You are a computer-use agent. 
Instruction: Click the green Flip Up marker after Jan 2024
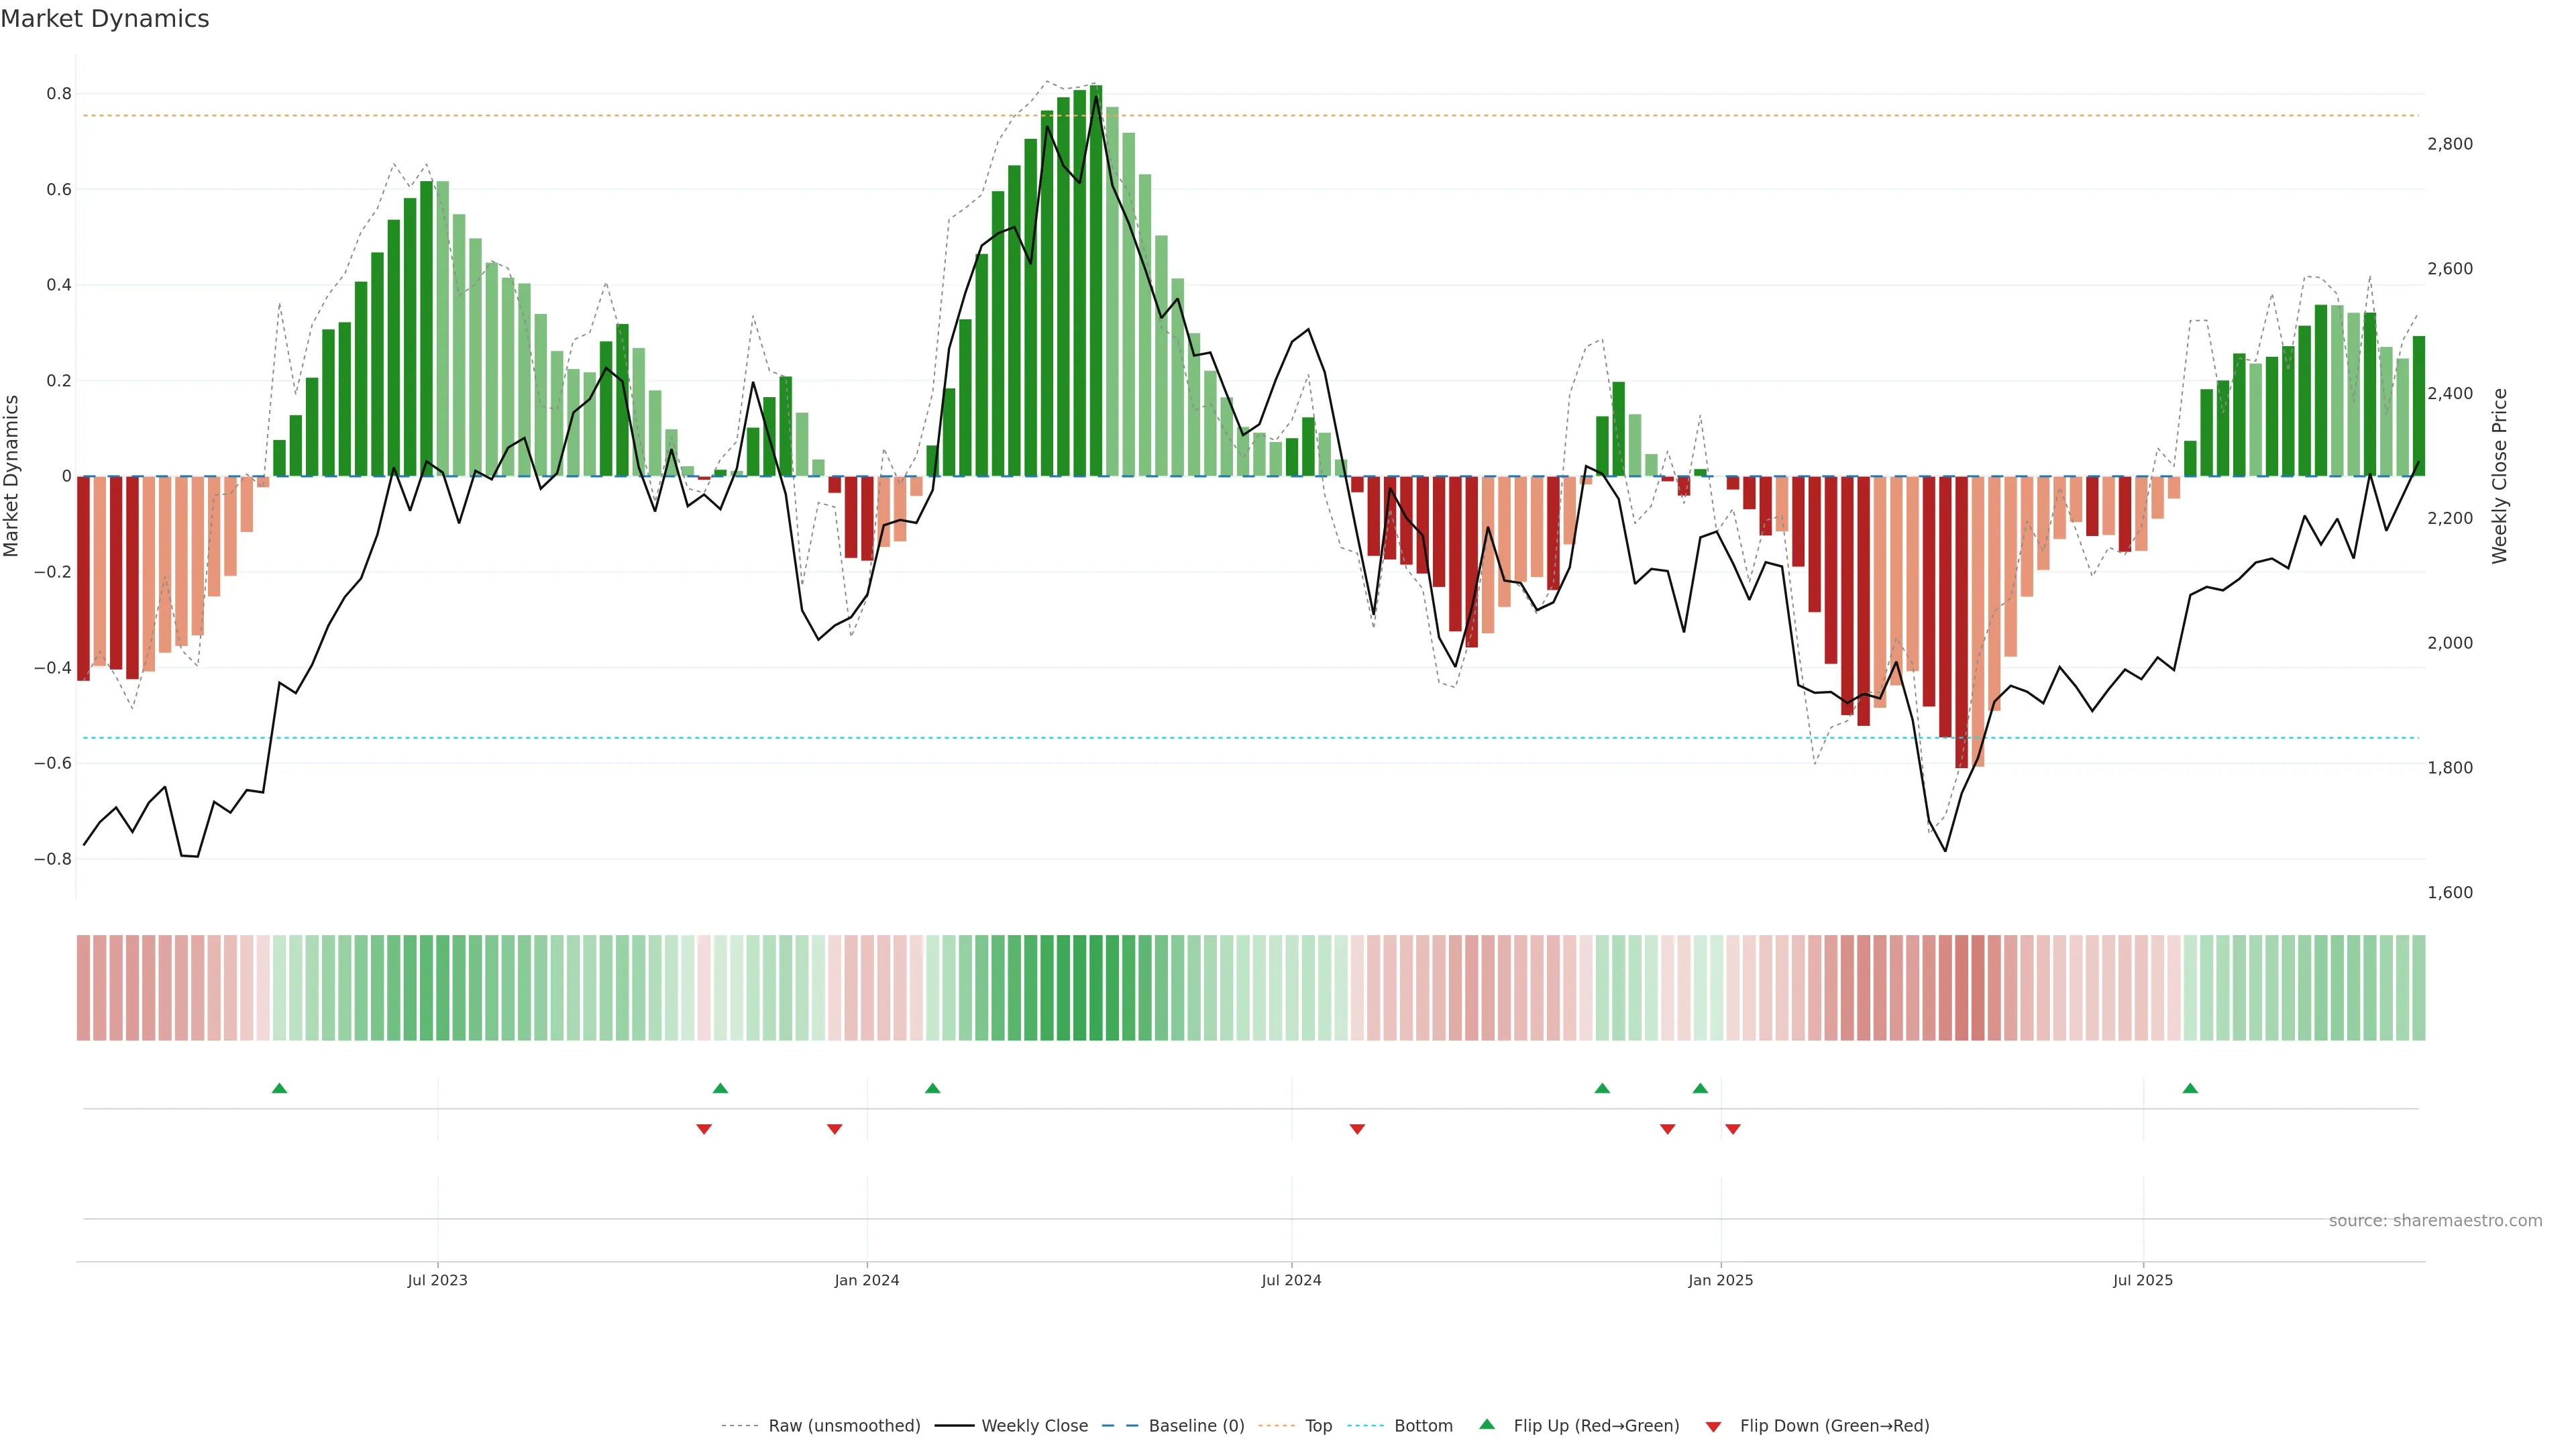click(x=932, y=1088)
